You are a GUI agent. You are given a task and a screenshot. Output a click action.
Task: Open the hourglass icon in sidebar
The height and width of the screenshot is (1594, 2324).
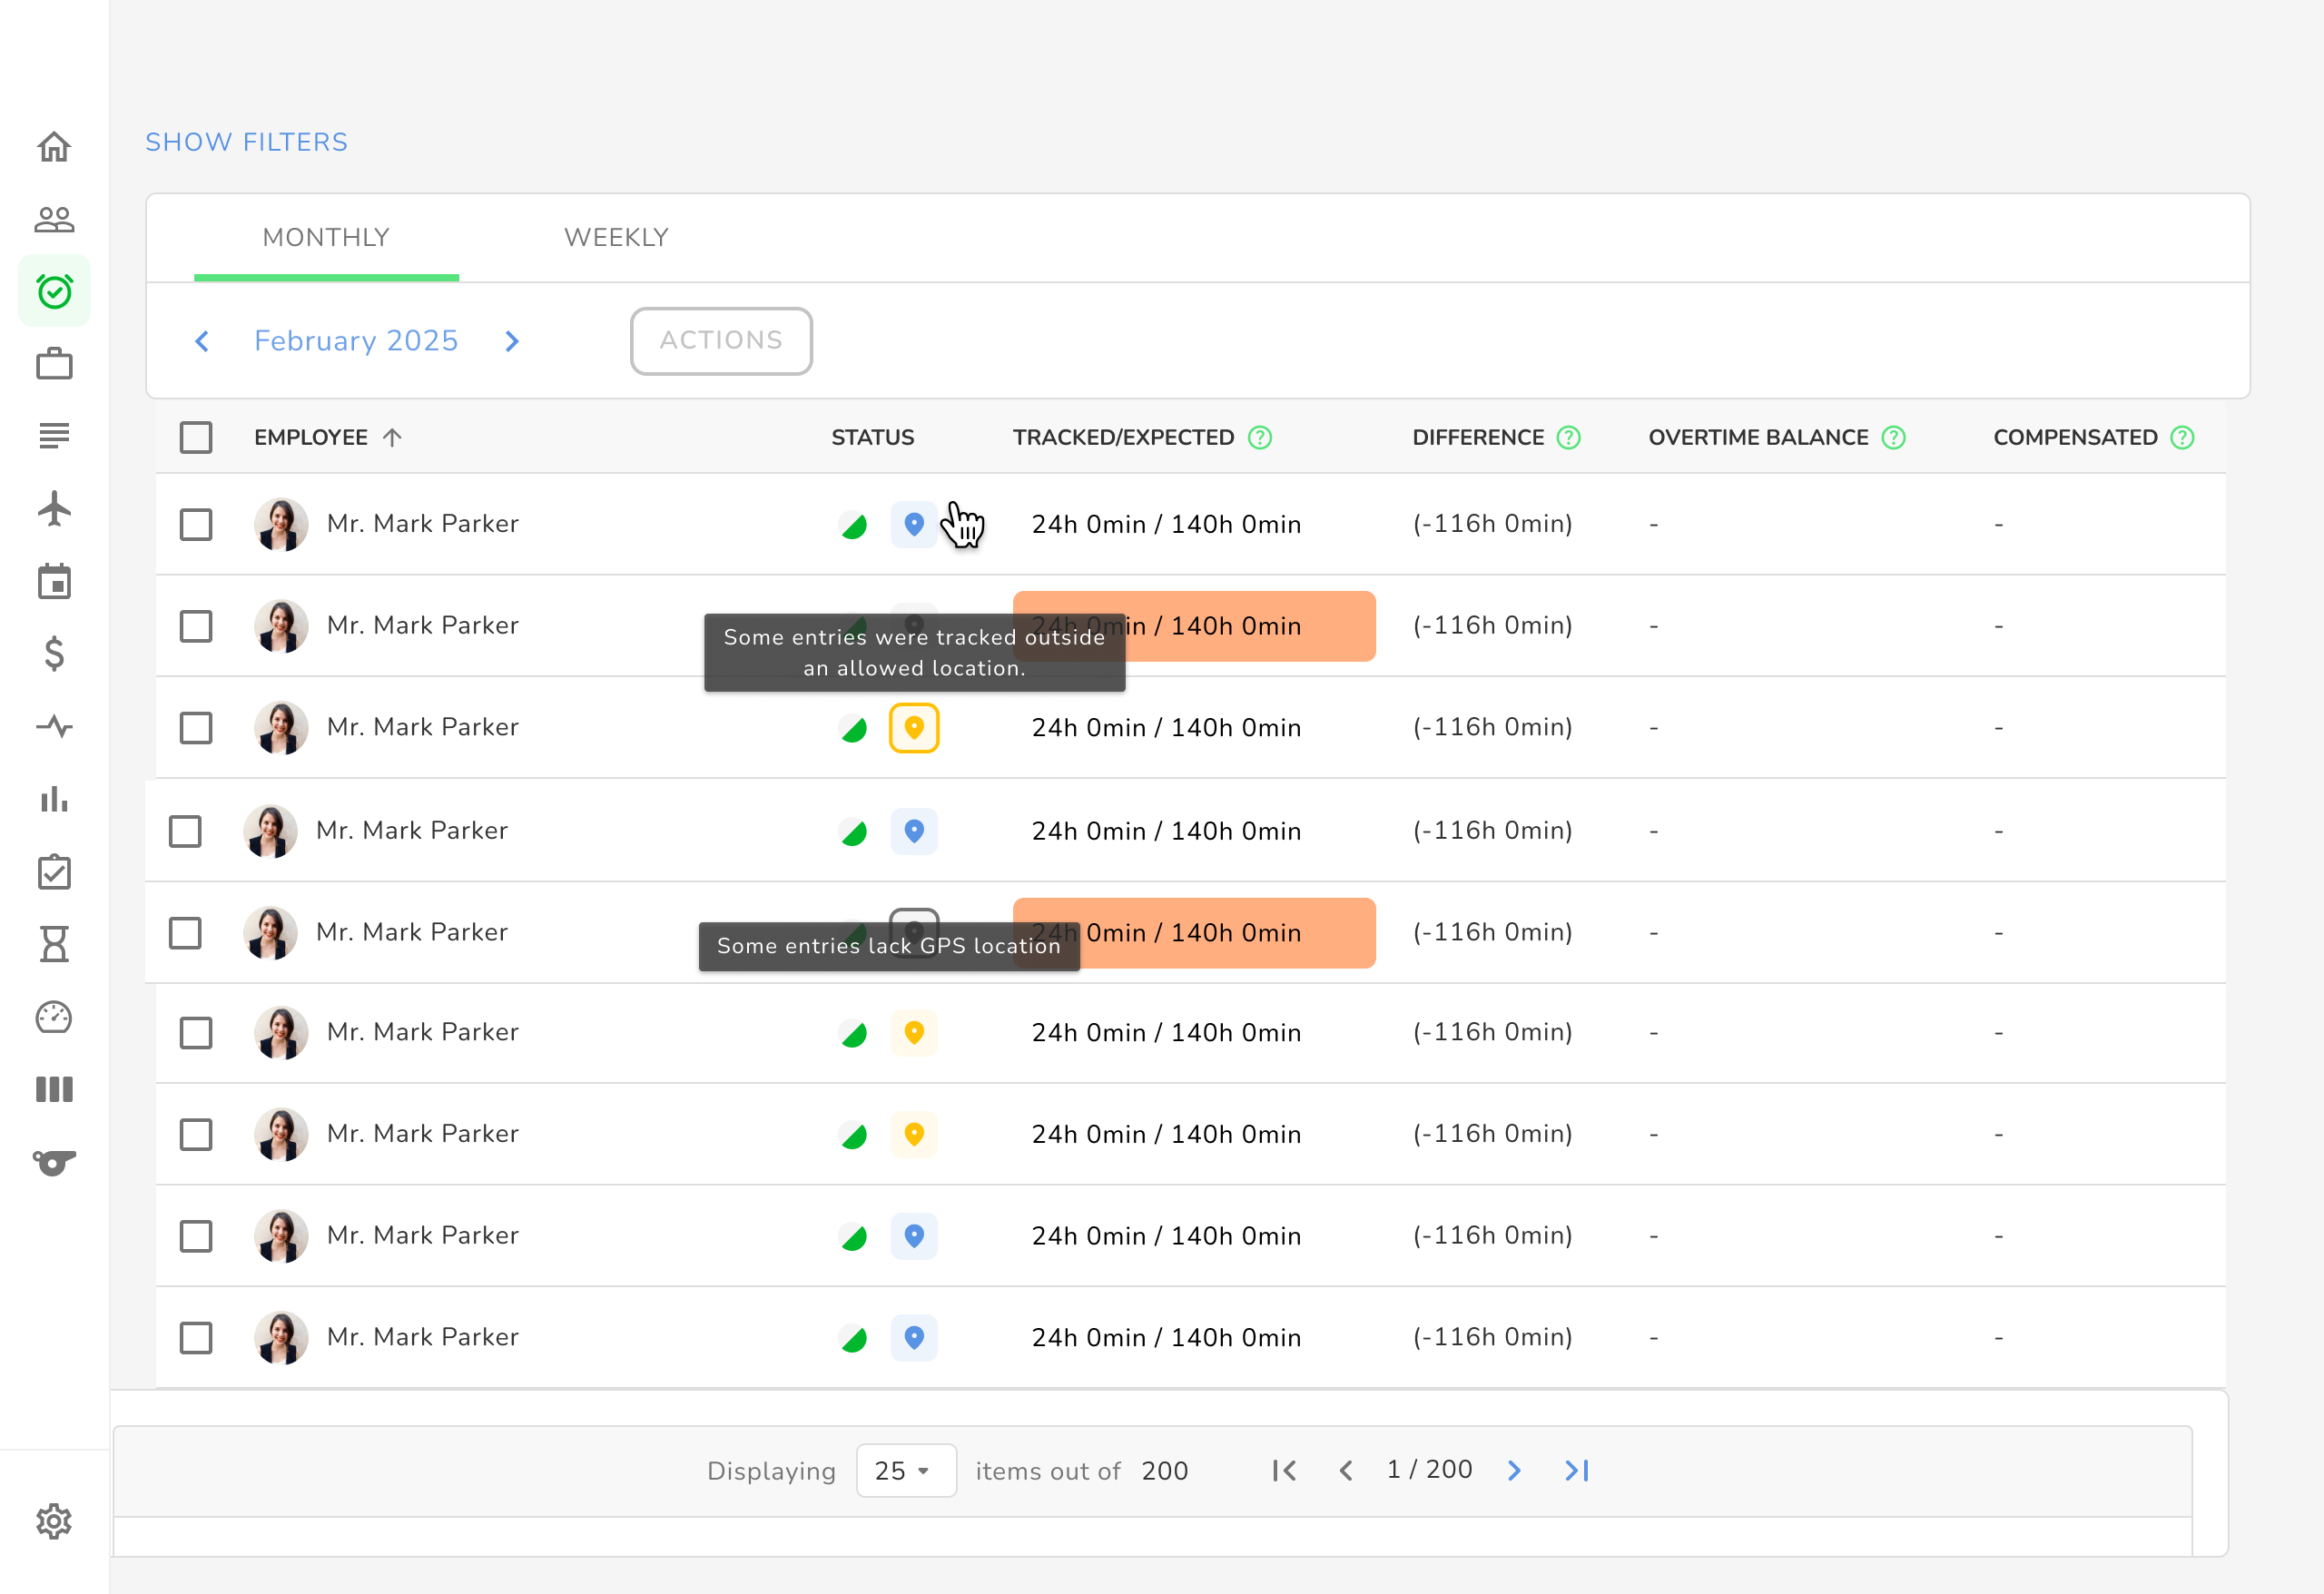54,943
